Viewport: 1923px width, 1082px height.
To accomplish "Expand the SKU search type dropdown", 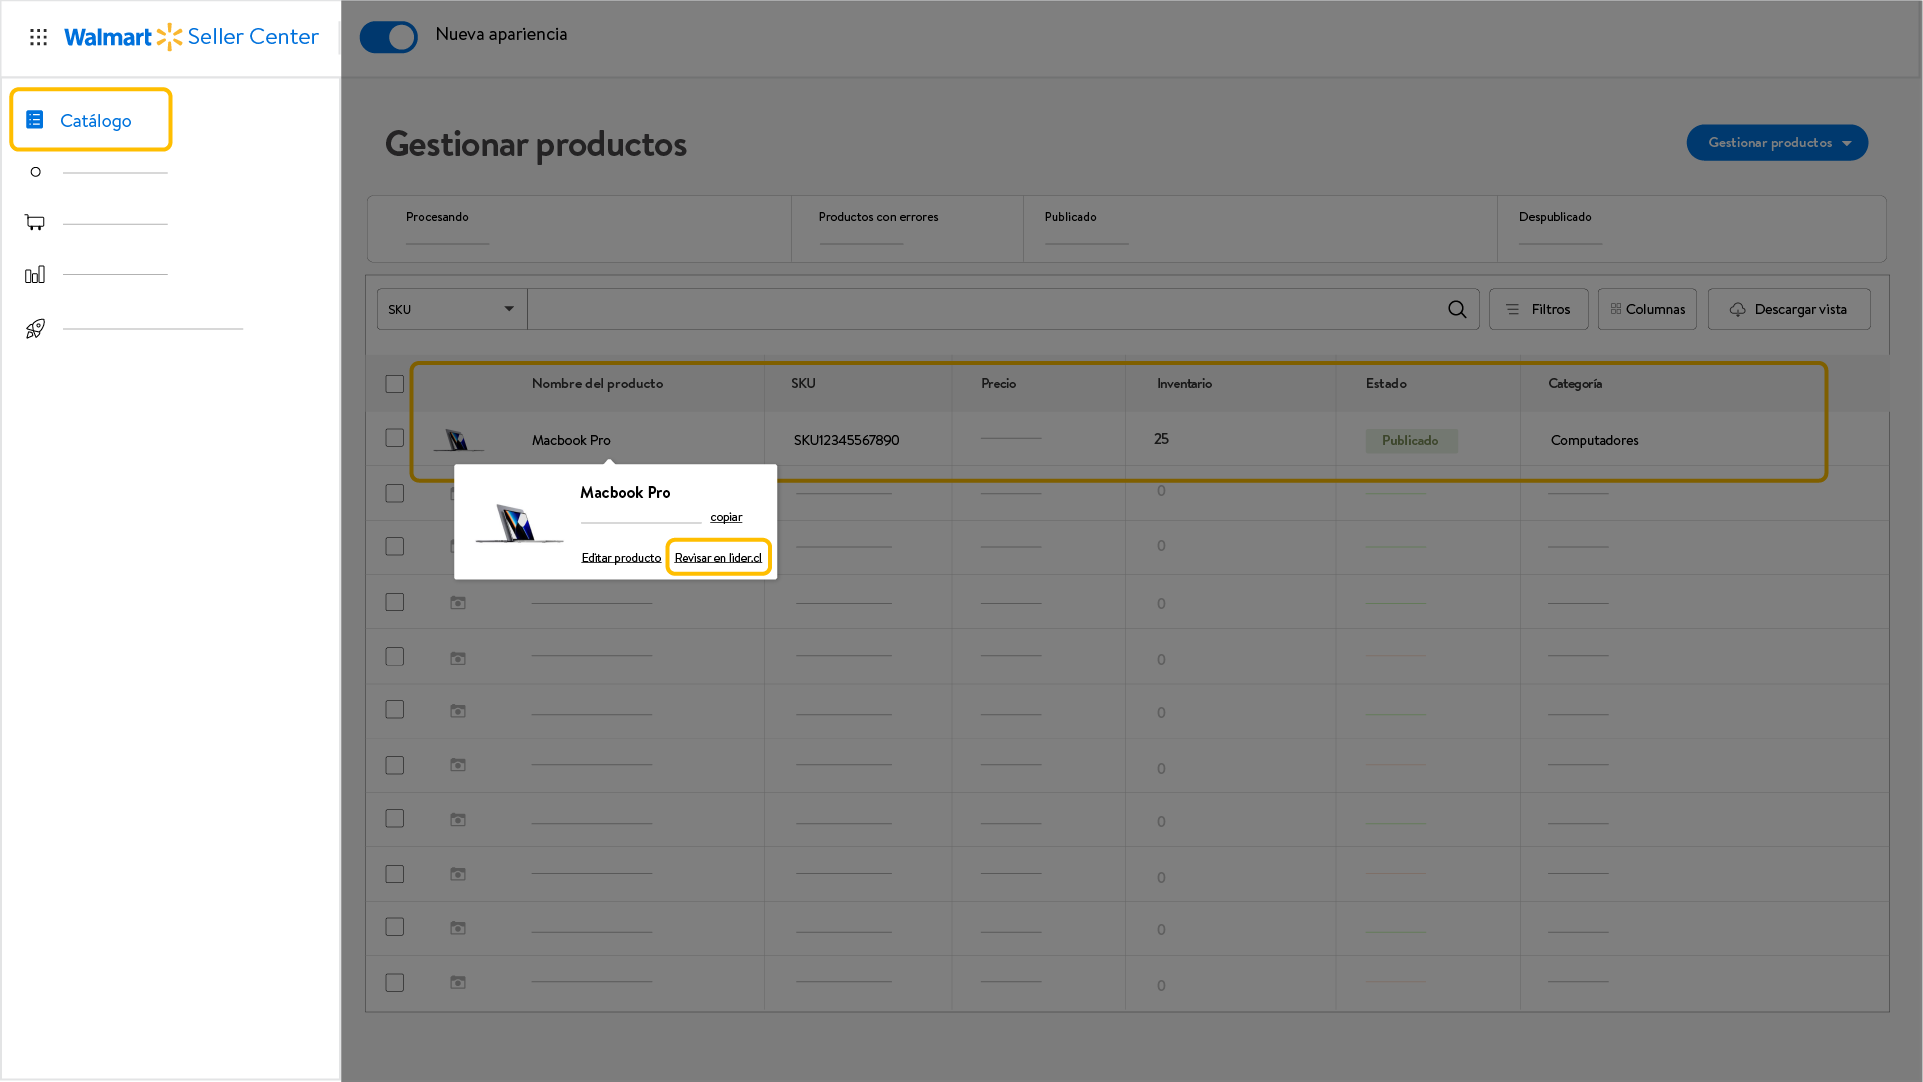I will coord(452,309).
